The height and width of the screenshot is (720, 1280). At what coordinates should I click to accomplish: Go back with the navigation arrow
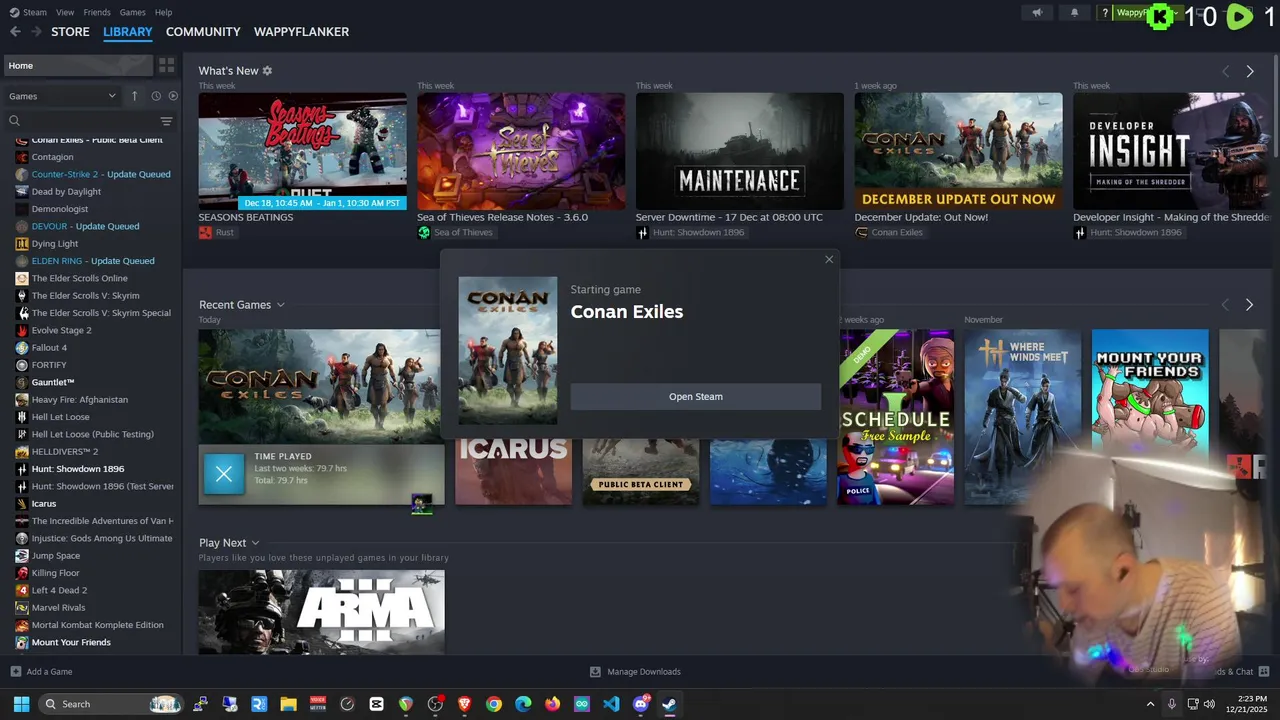(15, 32)
